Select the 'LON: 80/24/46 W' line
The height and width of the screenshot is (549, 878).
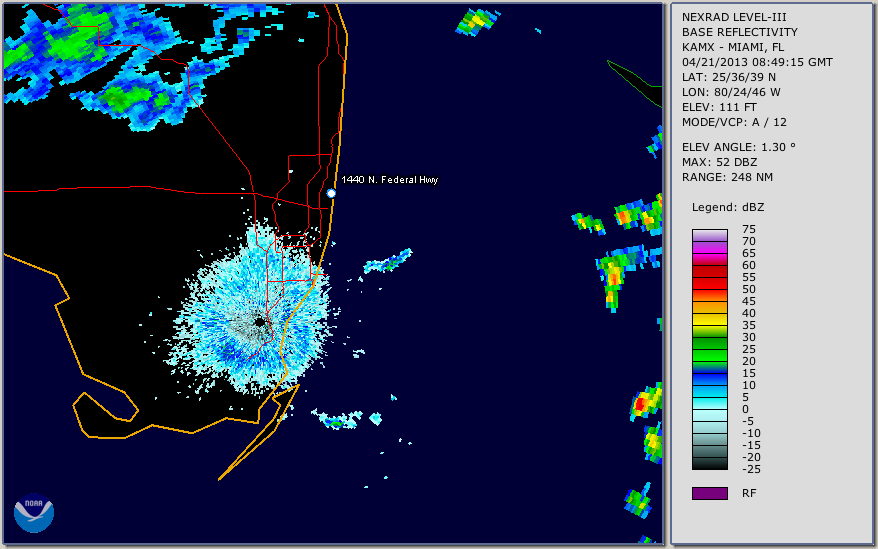(731, 92)
